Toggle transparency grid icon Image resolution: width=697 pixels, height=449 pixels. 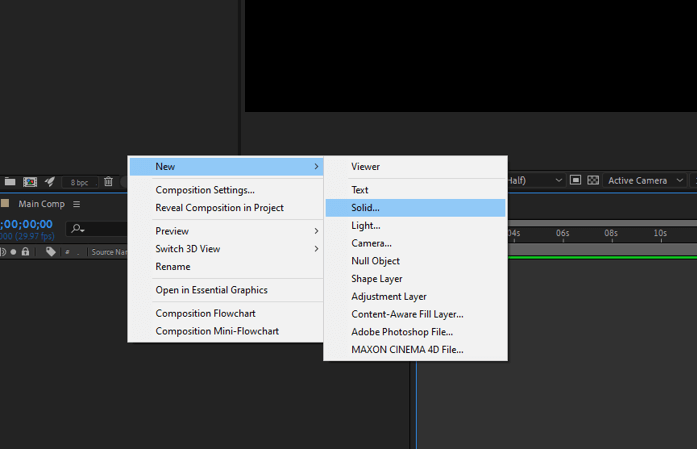point(593,180)
